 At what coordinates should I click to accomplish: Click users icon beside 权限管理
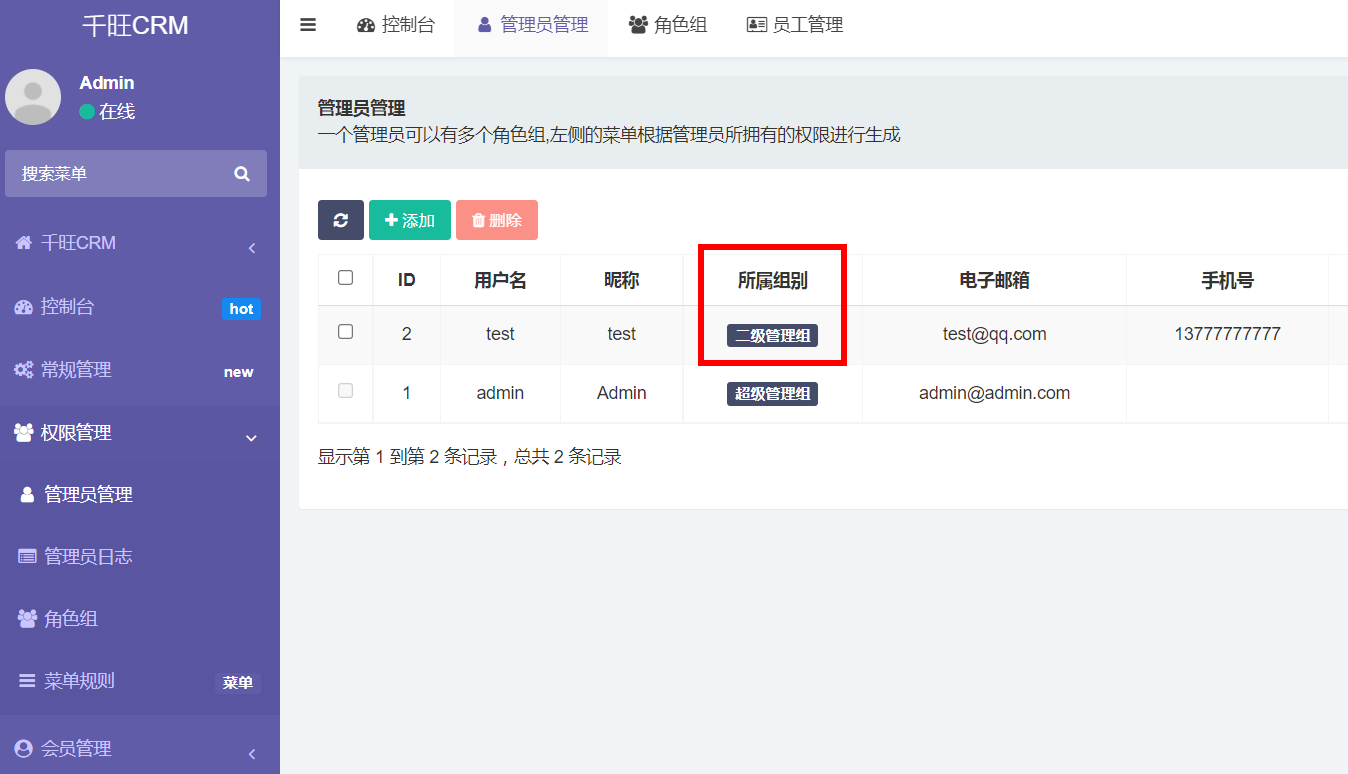24,433
